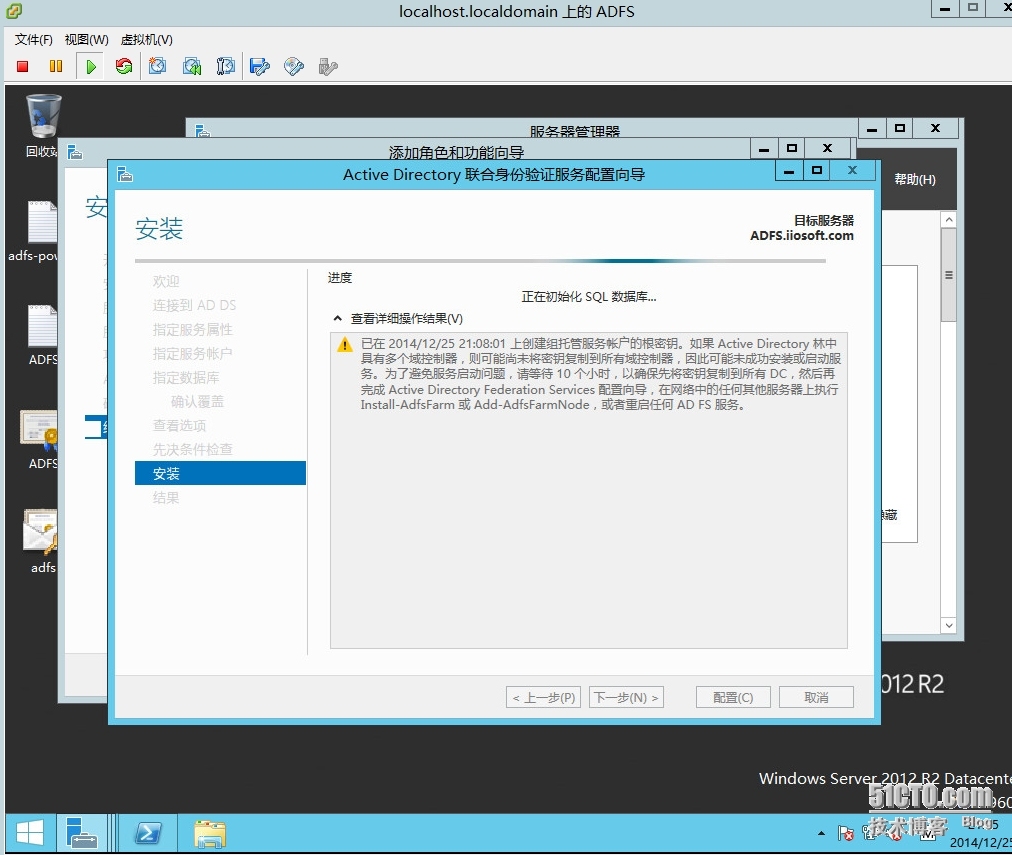Close the 服务器管理器 window

[935, 128]
